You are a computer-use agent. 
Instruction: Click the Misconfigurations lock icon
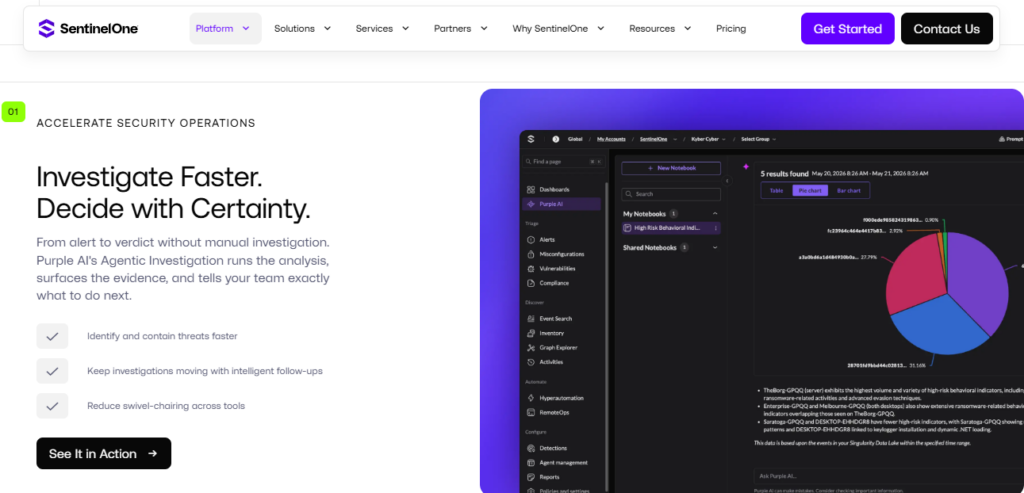click(x=531, y=254)
